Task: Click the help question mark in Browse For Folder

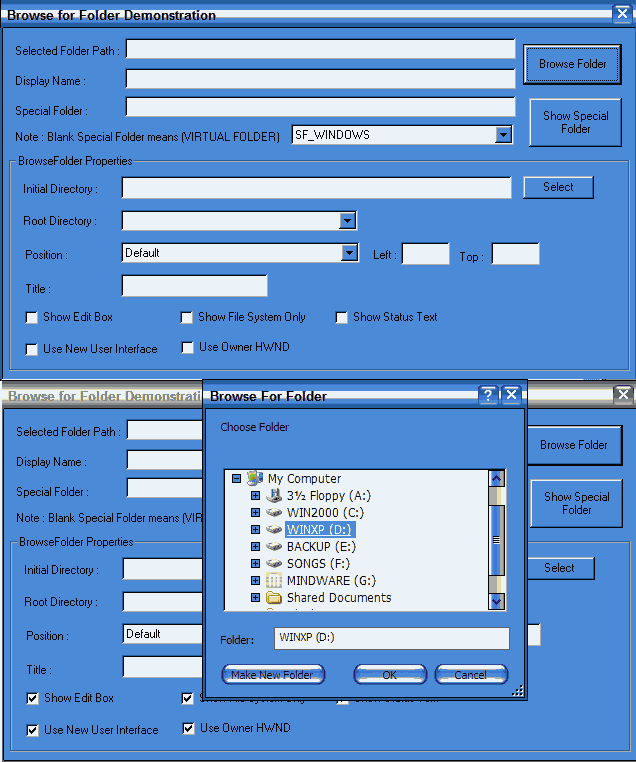Action: point(488,395)
